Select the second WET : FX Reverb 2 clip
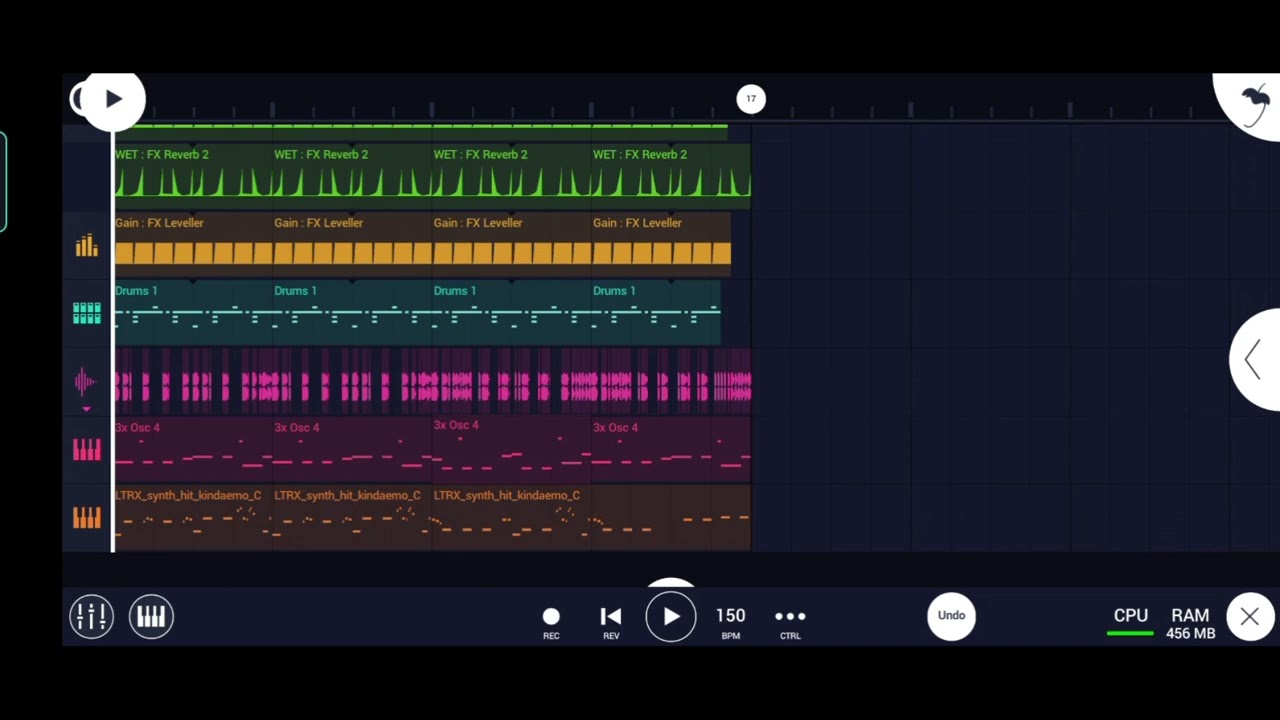Viewport: 1280px width, 720px height. point(352,175)
